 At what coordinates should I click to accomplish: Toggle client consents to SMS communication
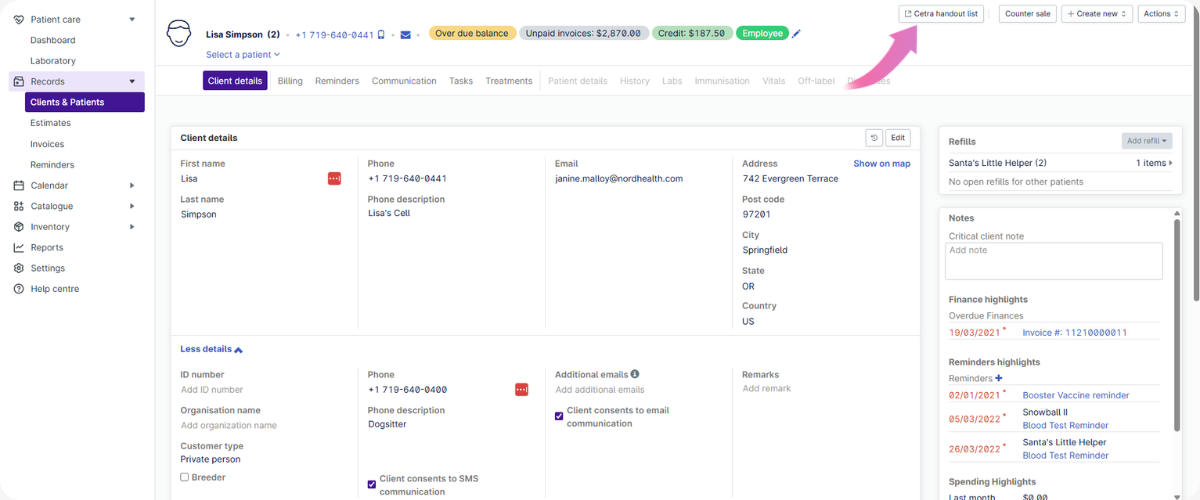[372, 484]
